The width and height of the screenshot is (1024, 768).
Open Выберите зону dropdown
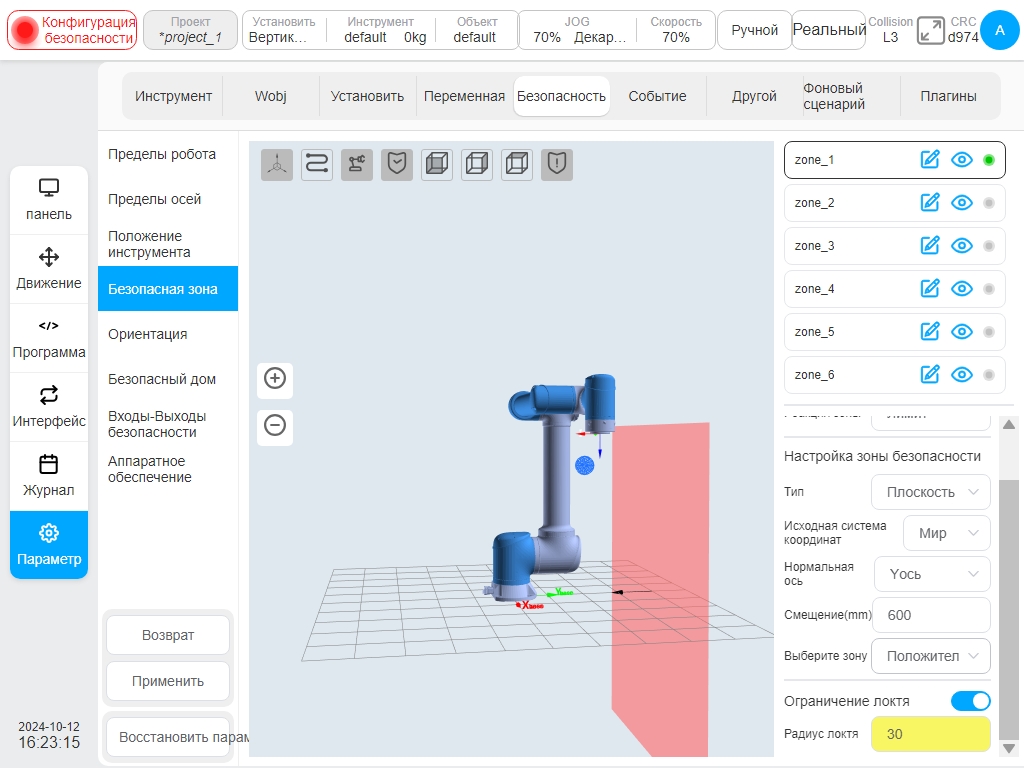point(931,656)
